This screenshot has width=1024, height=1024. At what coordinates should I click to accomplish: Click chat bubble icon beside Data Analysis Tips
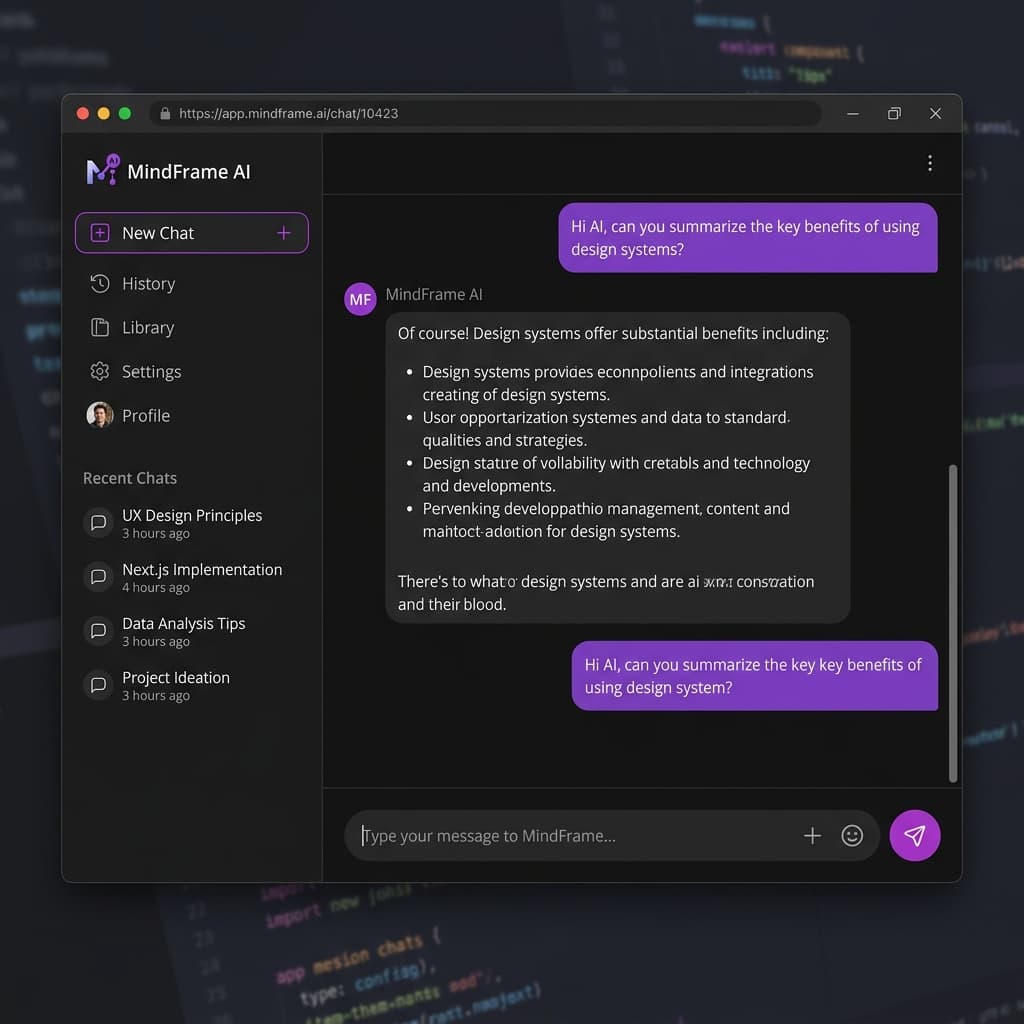click(99, 631)
